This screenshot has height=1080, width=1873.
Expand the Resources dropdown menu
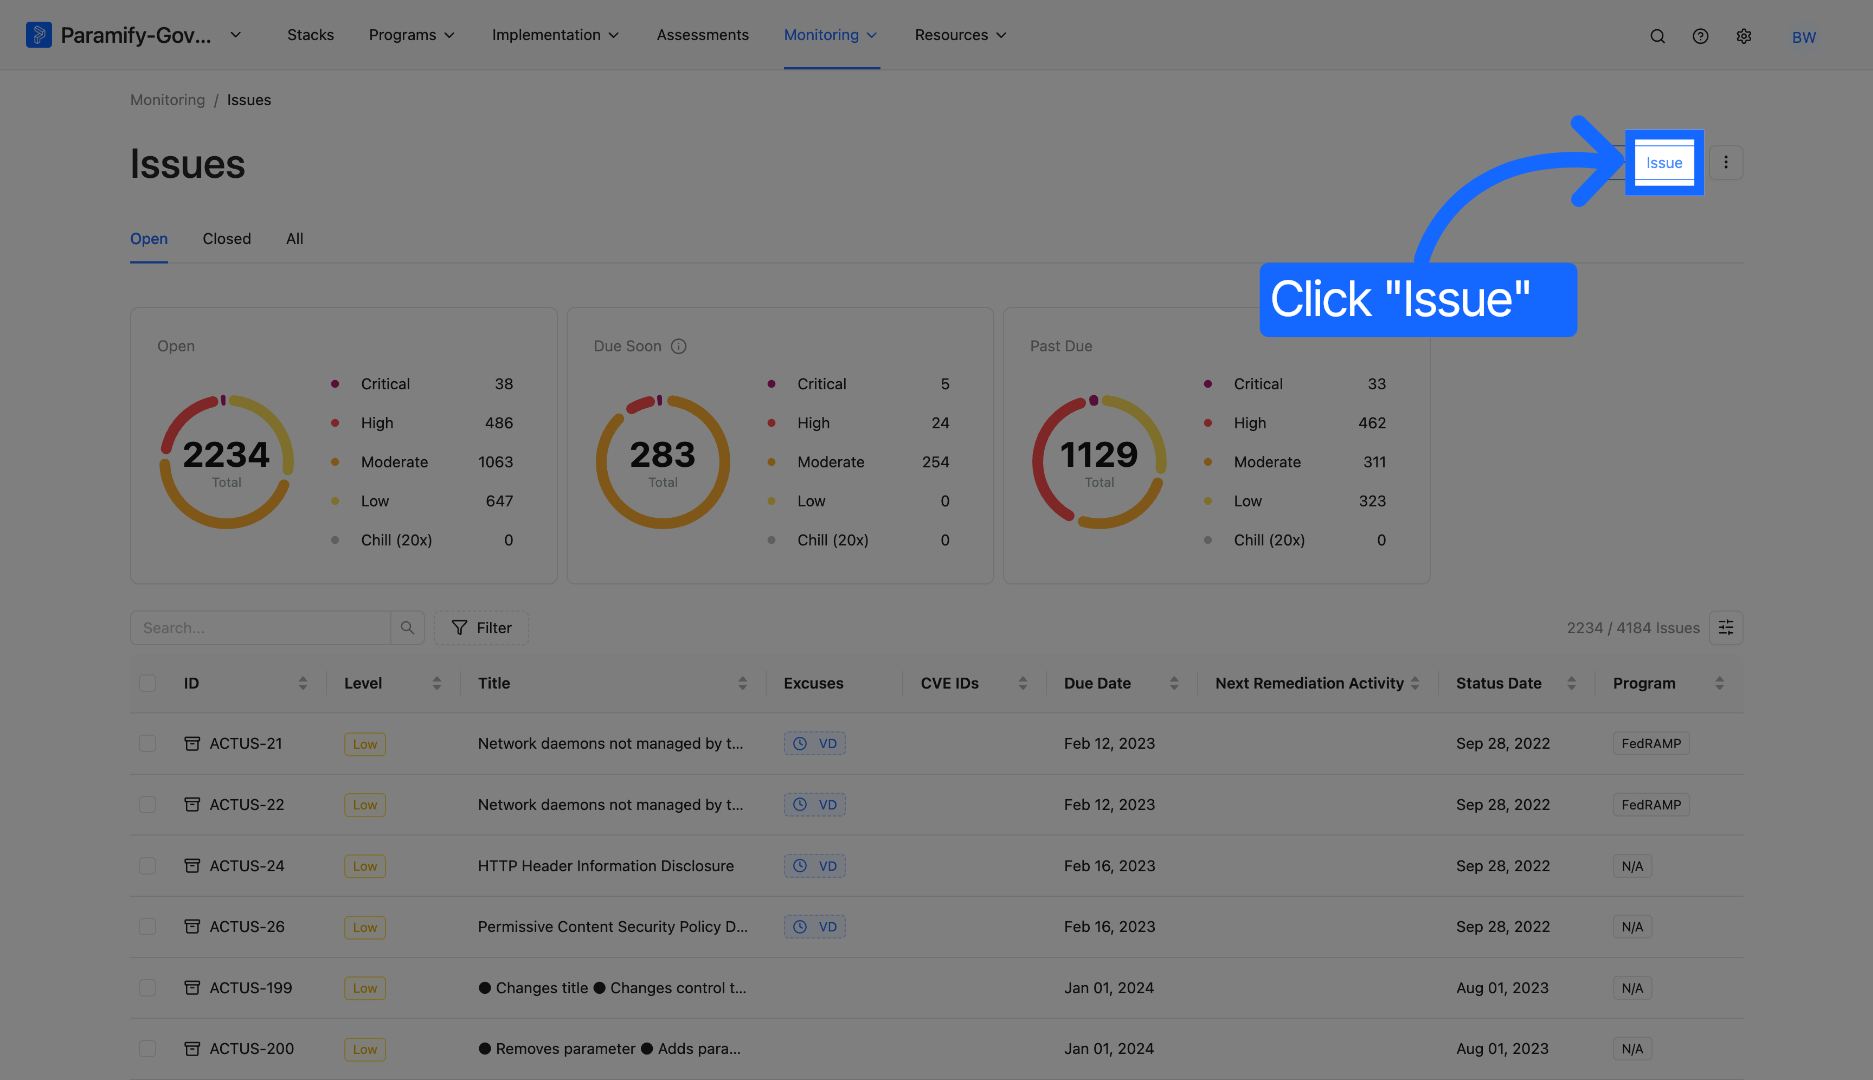960,35
